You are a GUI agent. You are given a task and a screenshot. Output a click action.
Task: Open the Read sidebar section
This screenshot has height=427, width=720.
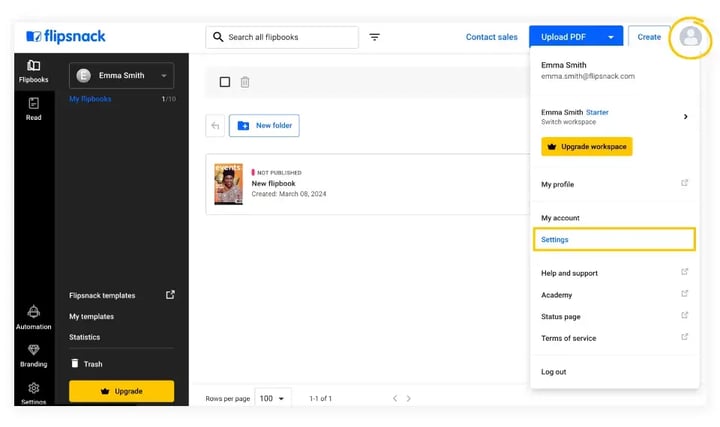click(x=34, y=109)
